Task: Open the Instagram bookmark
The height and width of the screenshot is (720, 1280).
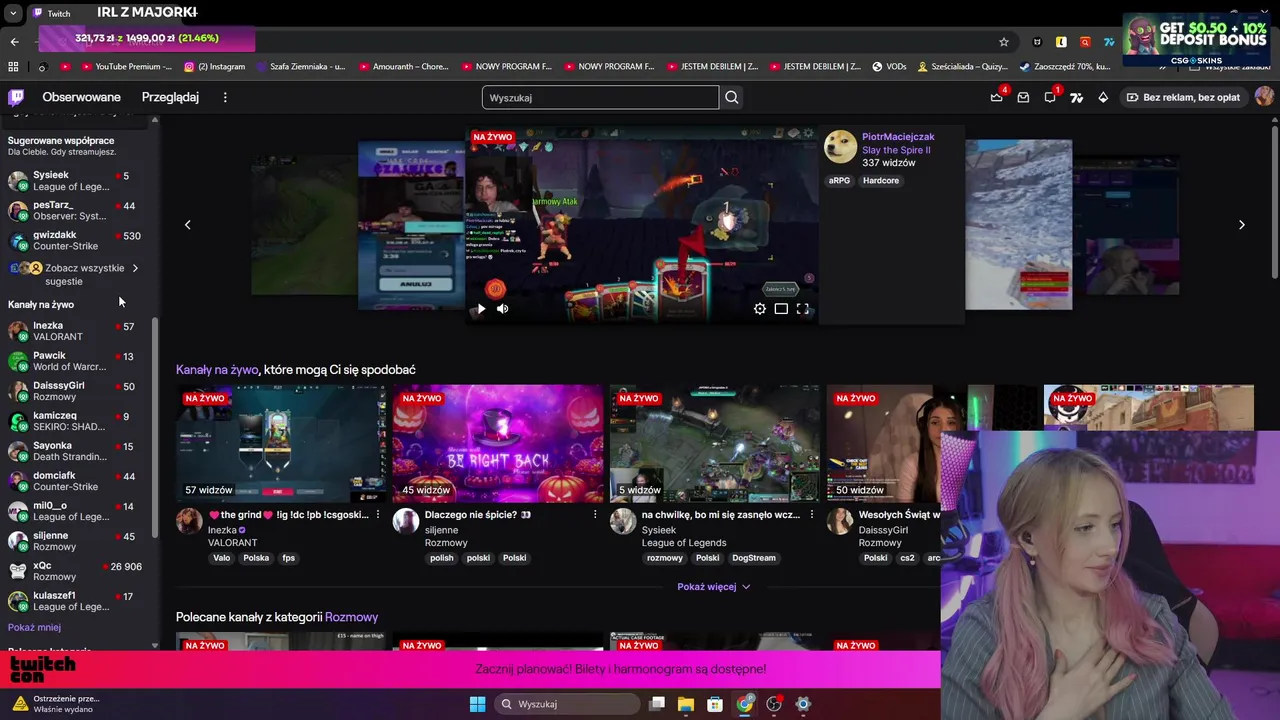Action: tap(214, 67)
